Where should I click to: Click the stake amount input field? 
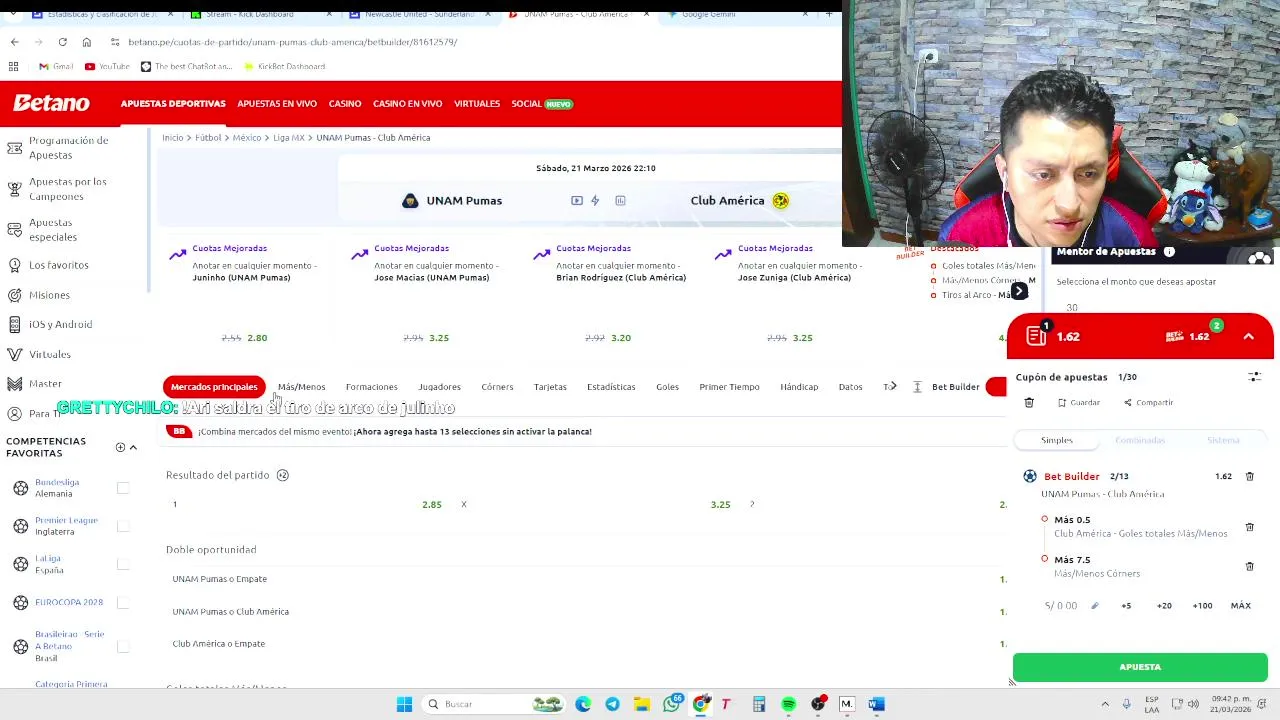(1062, 605)
